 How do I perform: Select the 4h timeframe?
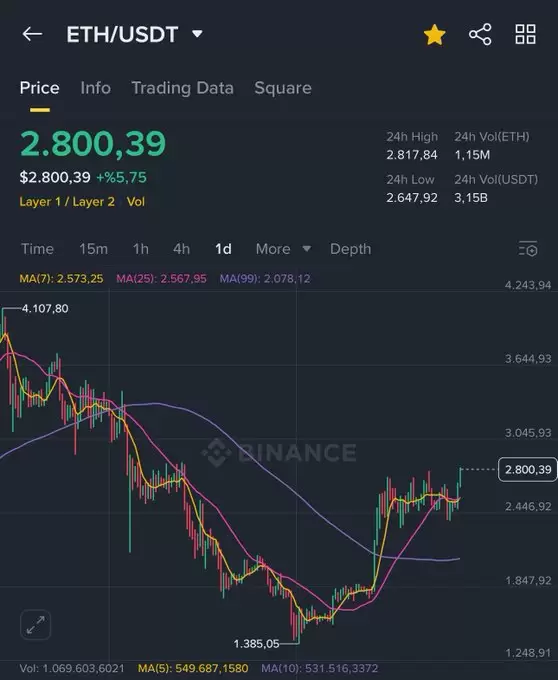click(x=181, y=249)
